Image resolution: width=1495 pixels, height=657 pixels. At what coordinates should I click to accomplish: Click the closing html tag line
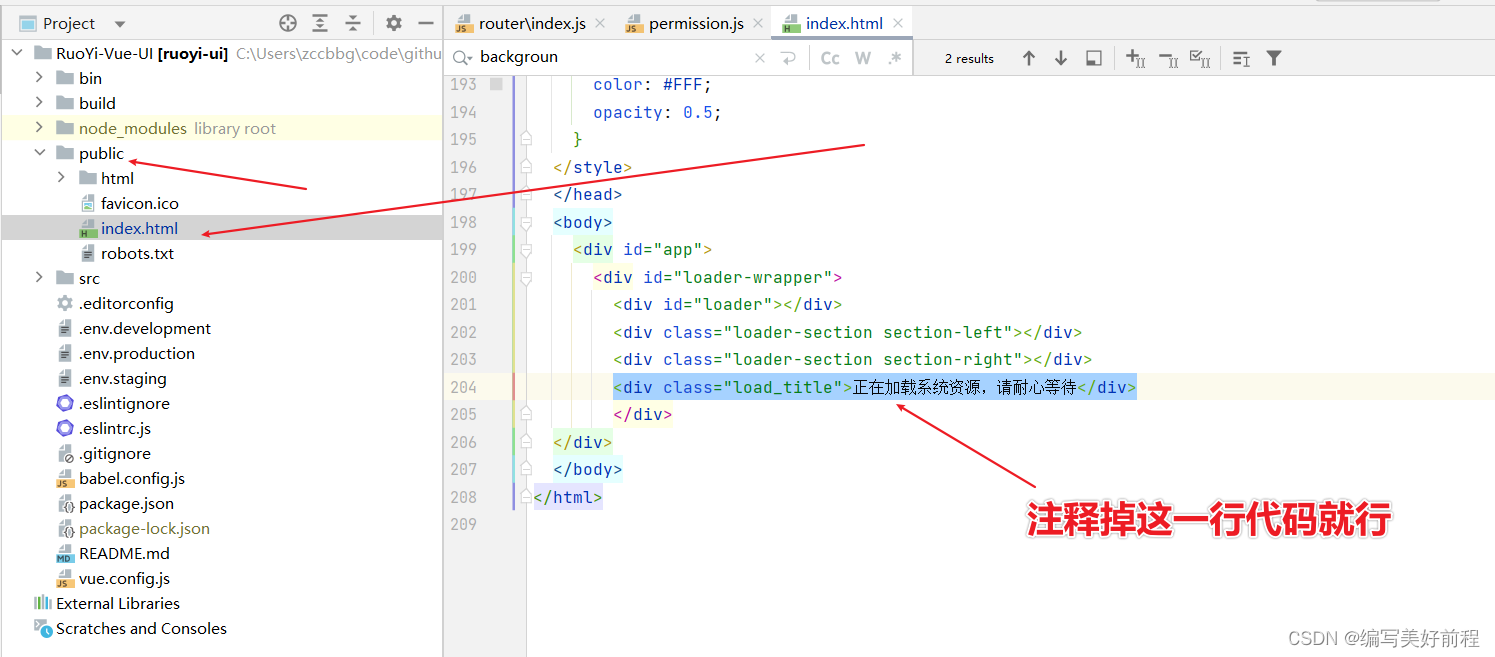[568, 497]
